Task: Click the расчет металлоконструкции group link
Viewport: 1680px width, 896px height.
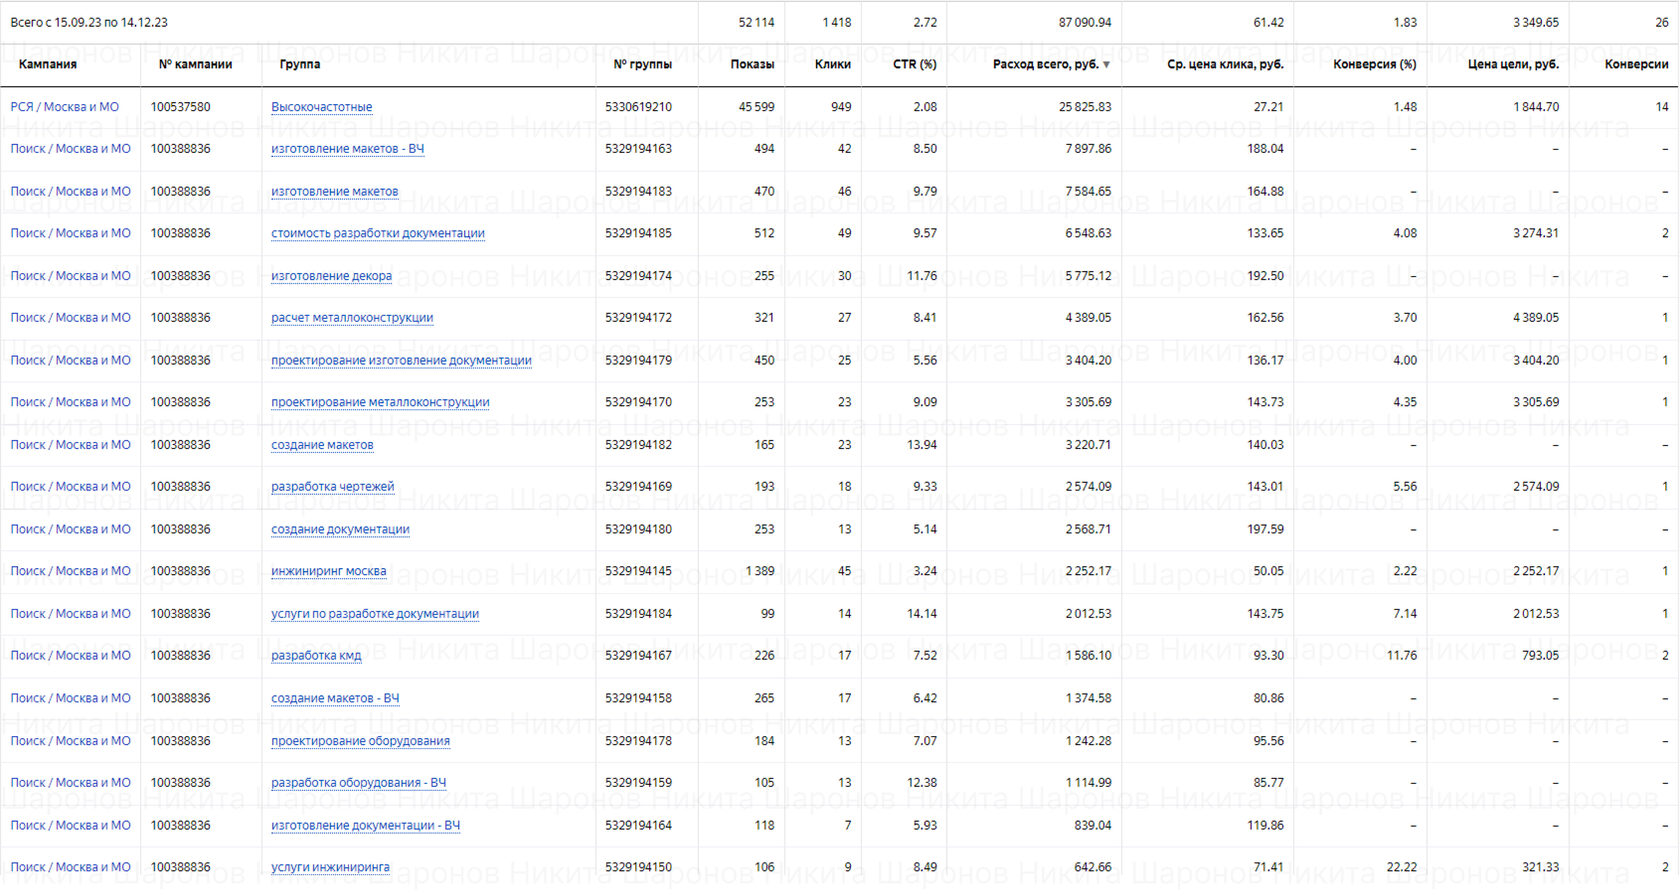Action: pyautogui.click(x=352, y=318)
